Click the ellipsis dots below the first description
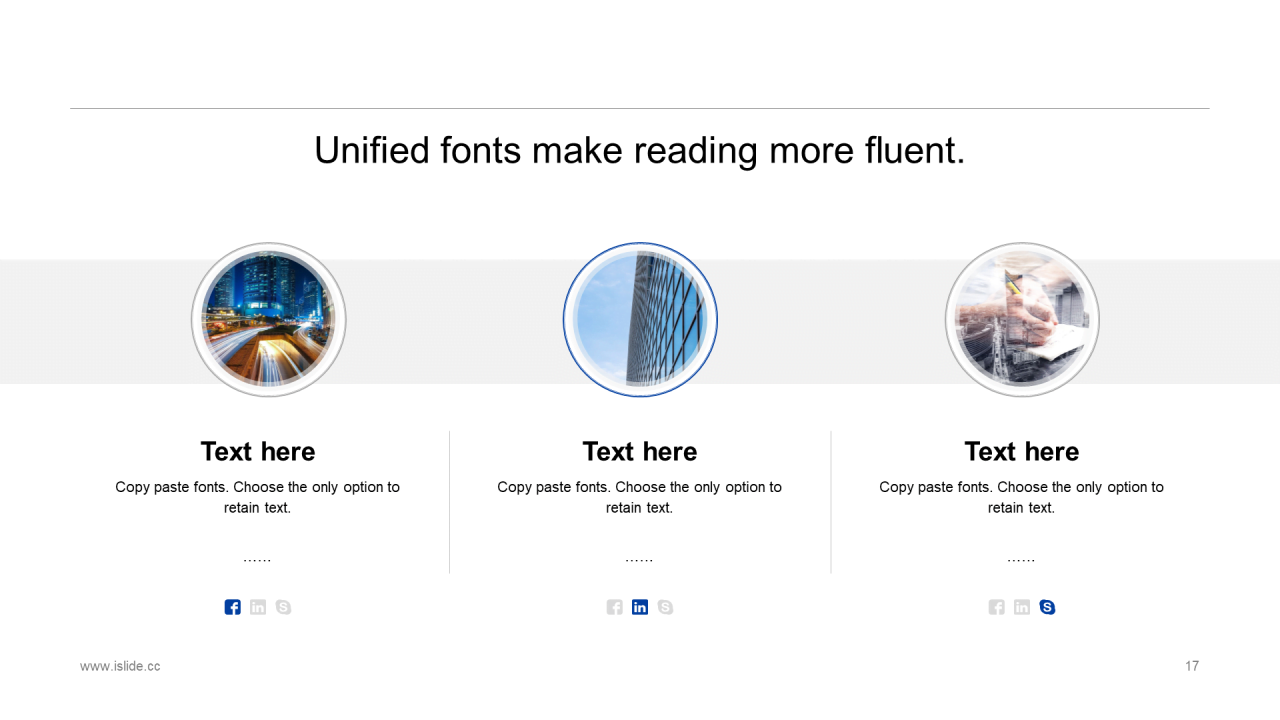 coord(257,560)
